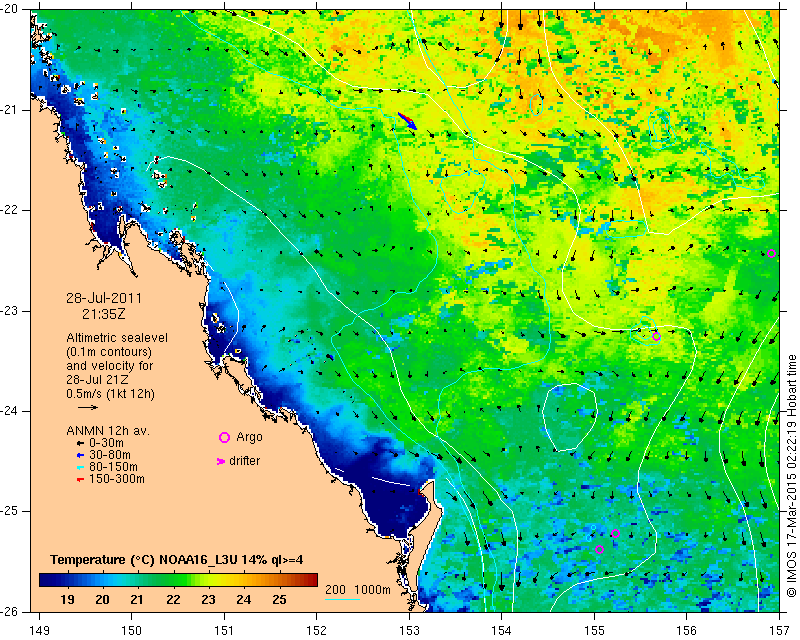Click the cyan 80-150m arrow legend icon

[80, 467]
